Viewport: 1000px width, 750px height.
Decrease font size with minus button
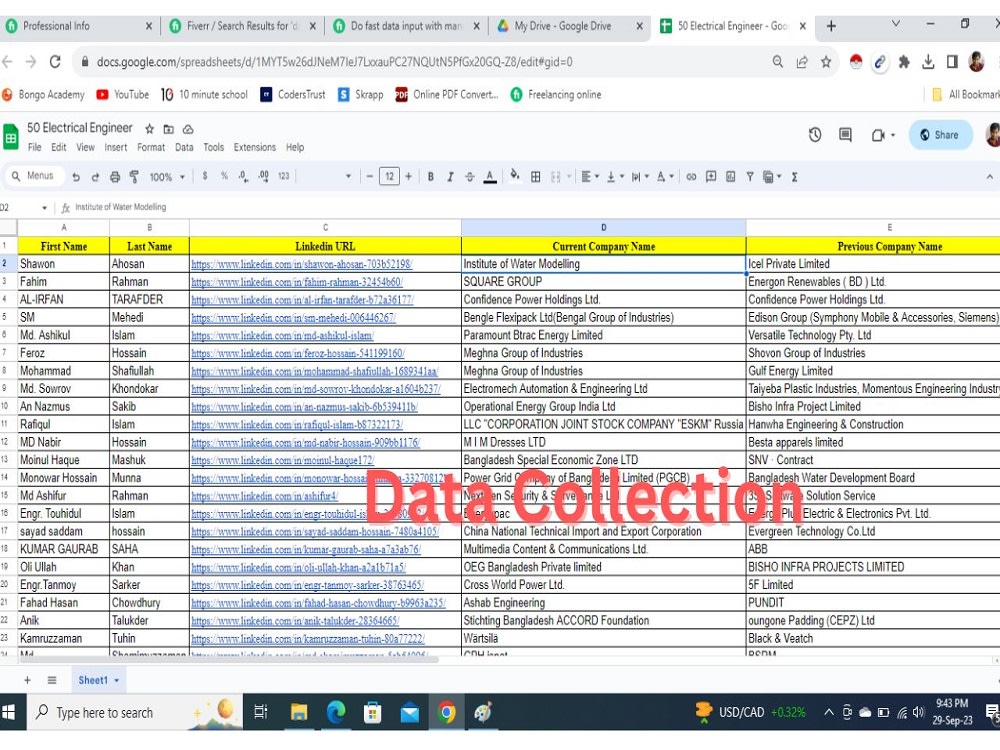coord(369,177)
